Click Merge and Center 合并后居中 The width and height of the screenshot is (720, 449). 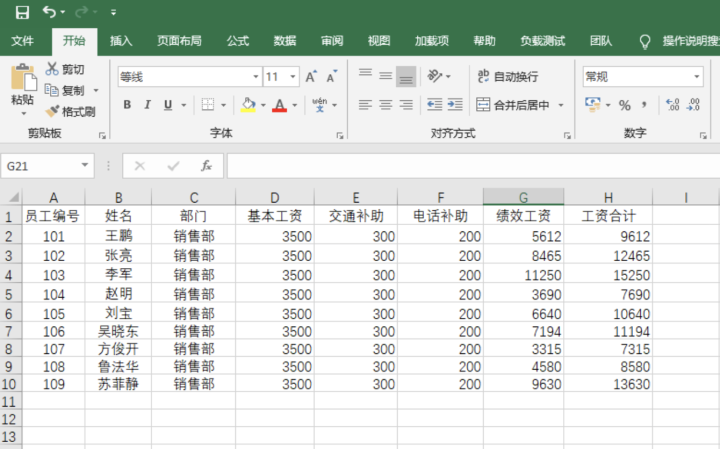tap(512, 105)
